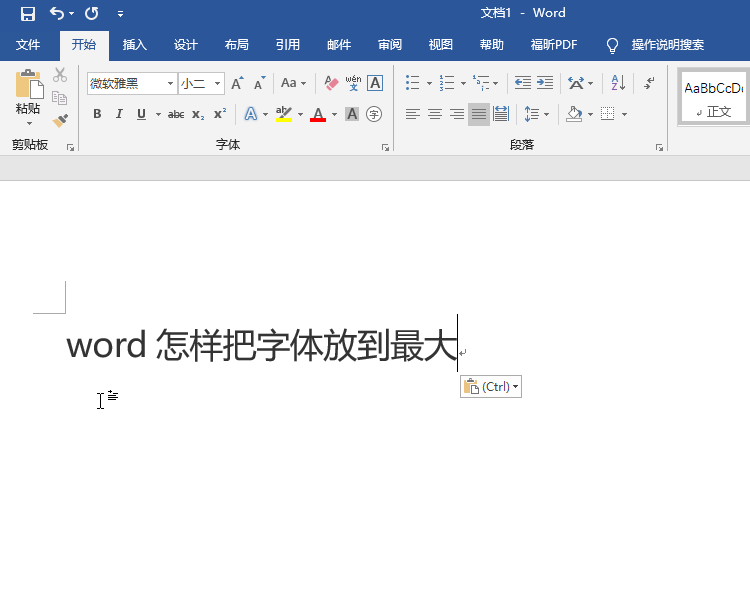Align text right

coord(457,114)
